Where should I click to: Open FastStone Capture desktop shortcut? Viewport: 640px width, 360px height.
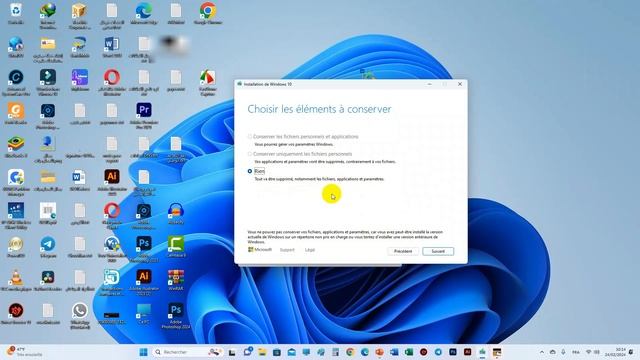tap(208, 82)
